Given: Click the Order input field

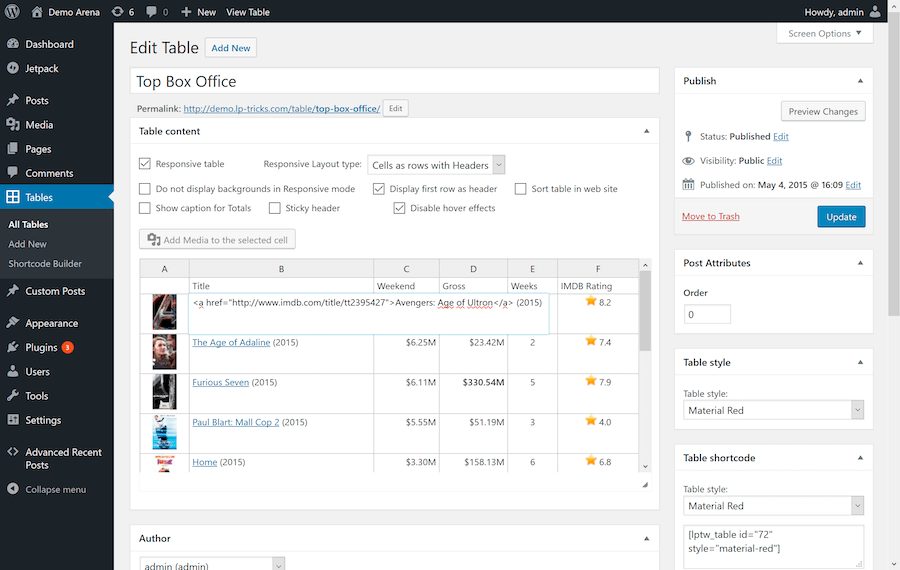Looking at the screenshot, I should coord(707,315).
